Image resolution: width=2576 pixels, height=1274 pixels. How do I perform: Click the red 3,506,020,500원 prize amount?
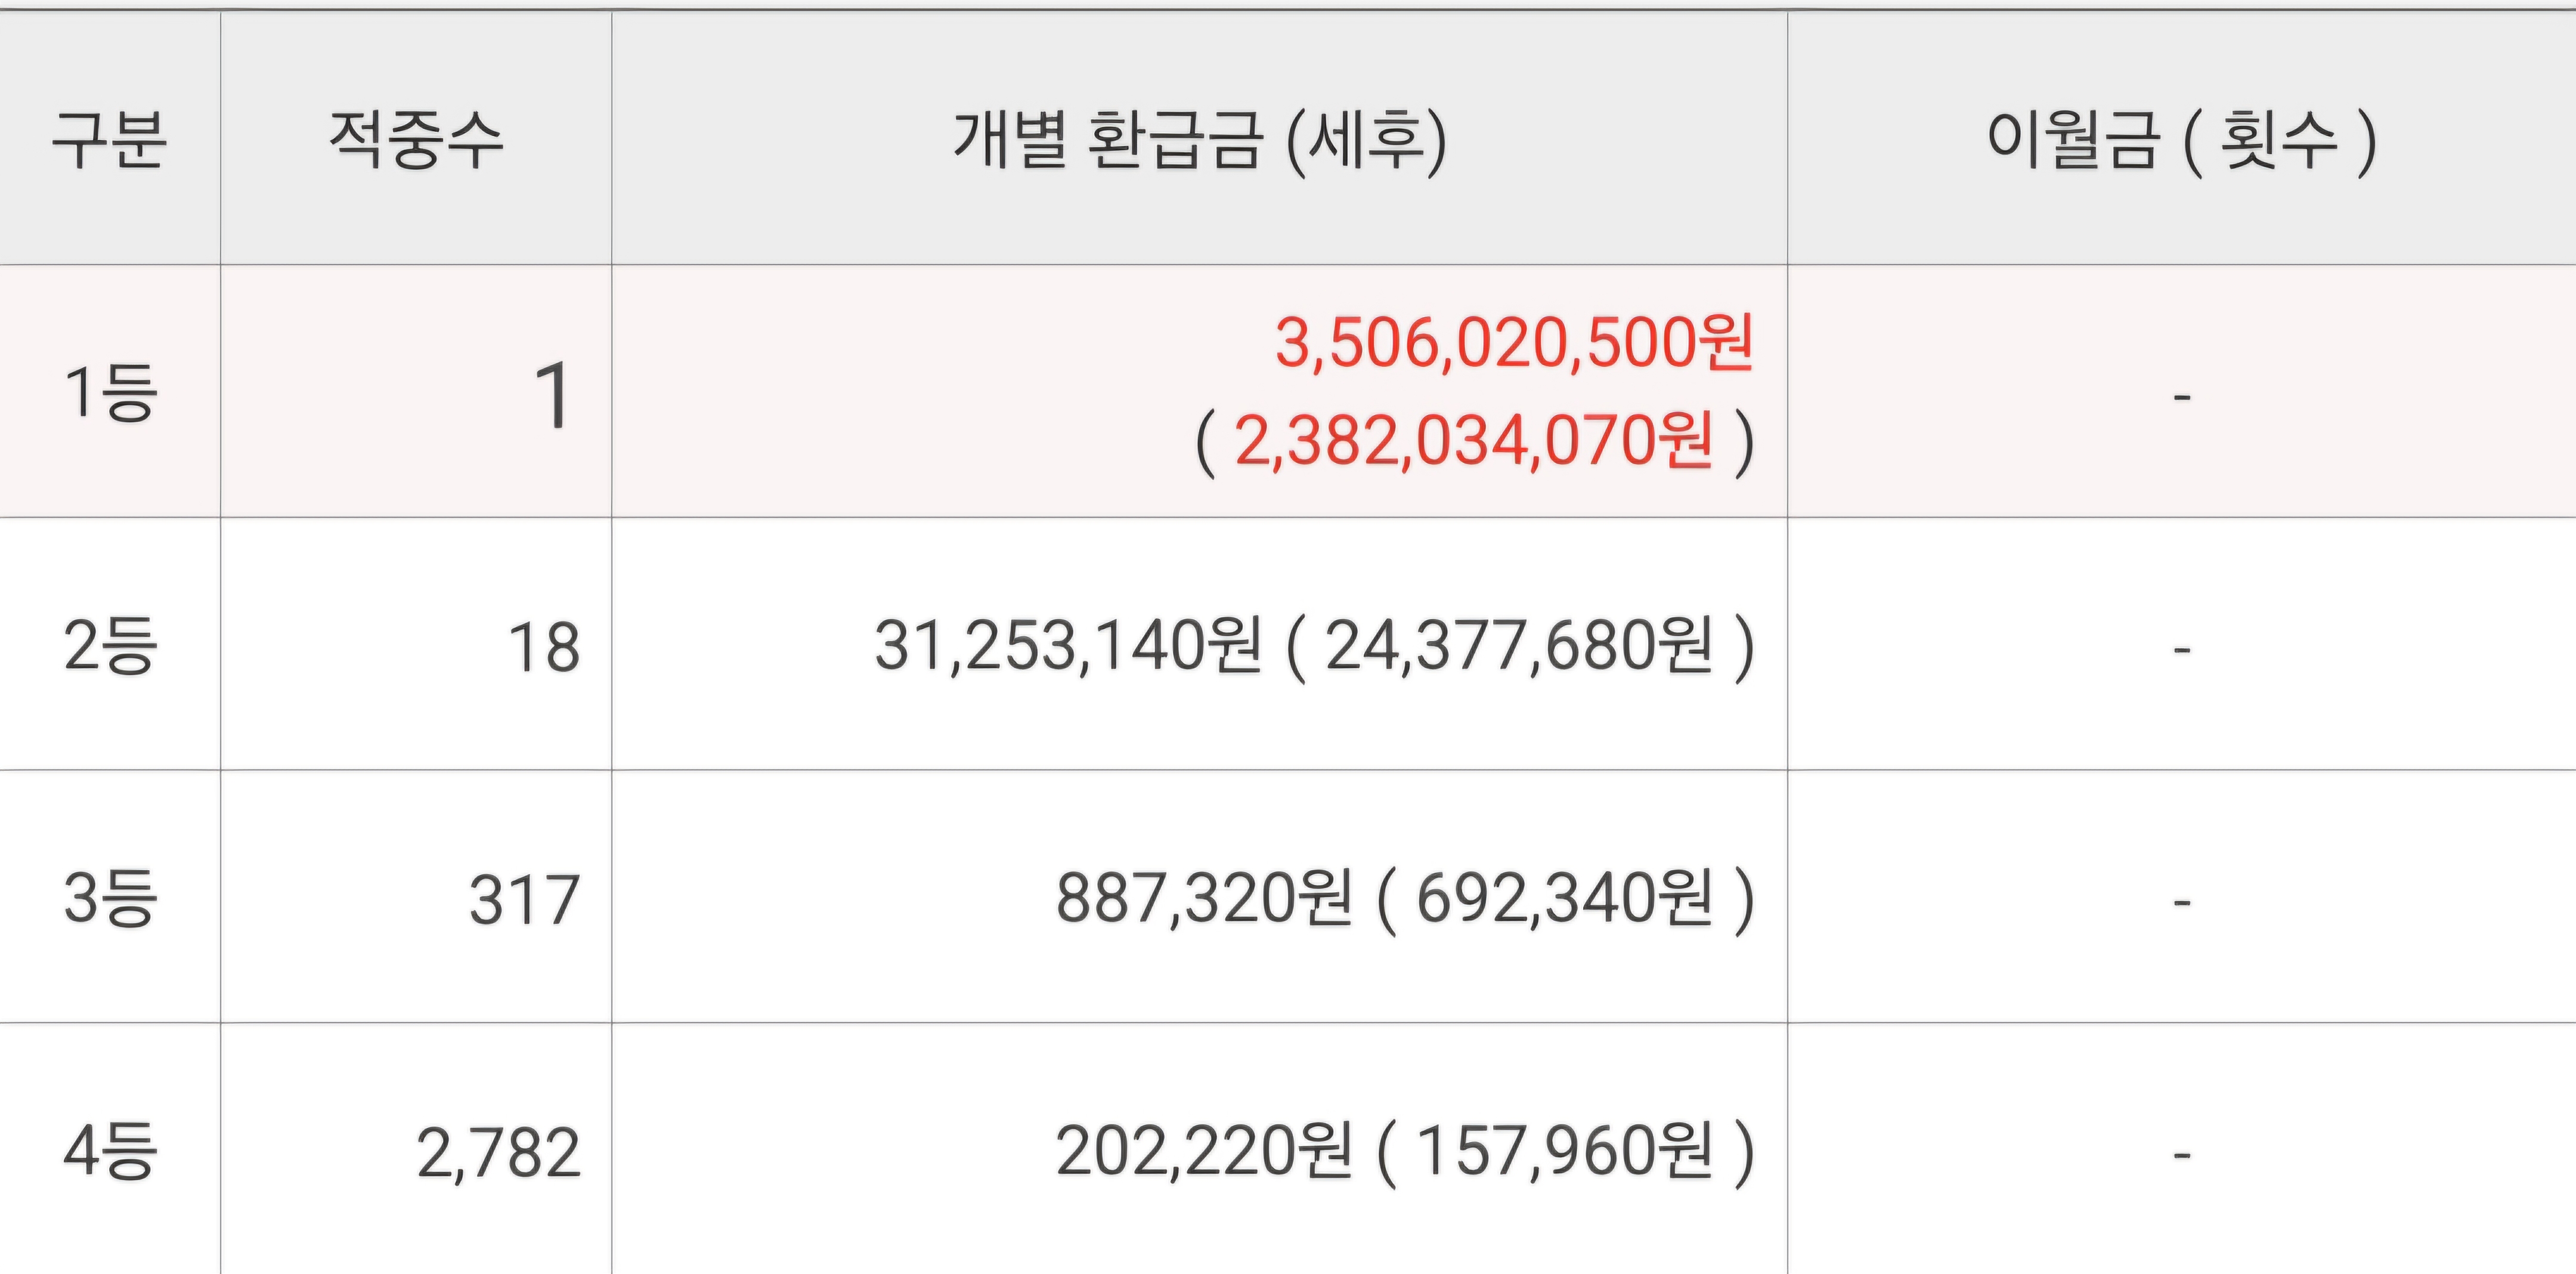[x=1513, y=343]
